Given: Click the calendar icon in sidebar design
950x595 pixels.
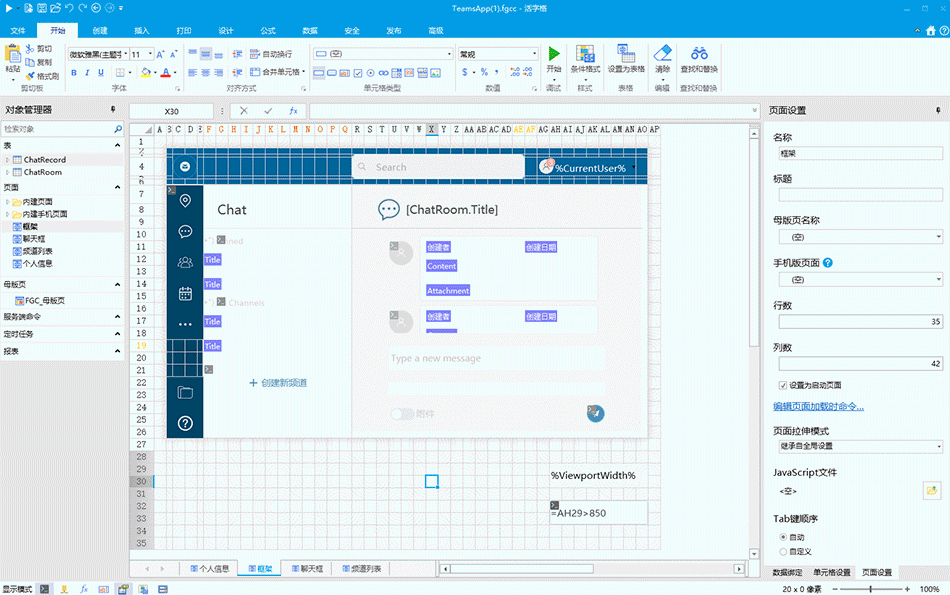Looking at the screenshot, I should (x=185, y=293).
